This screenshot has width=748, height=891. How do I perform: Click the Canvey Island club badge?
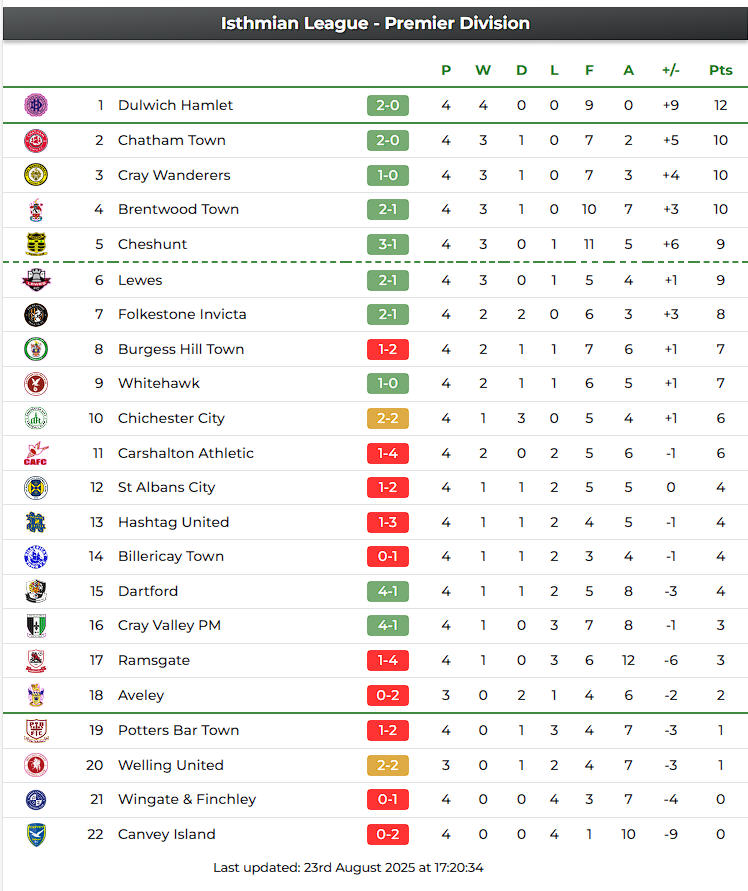pyautogui.click(x=36, y=834)
